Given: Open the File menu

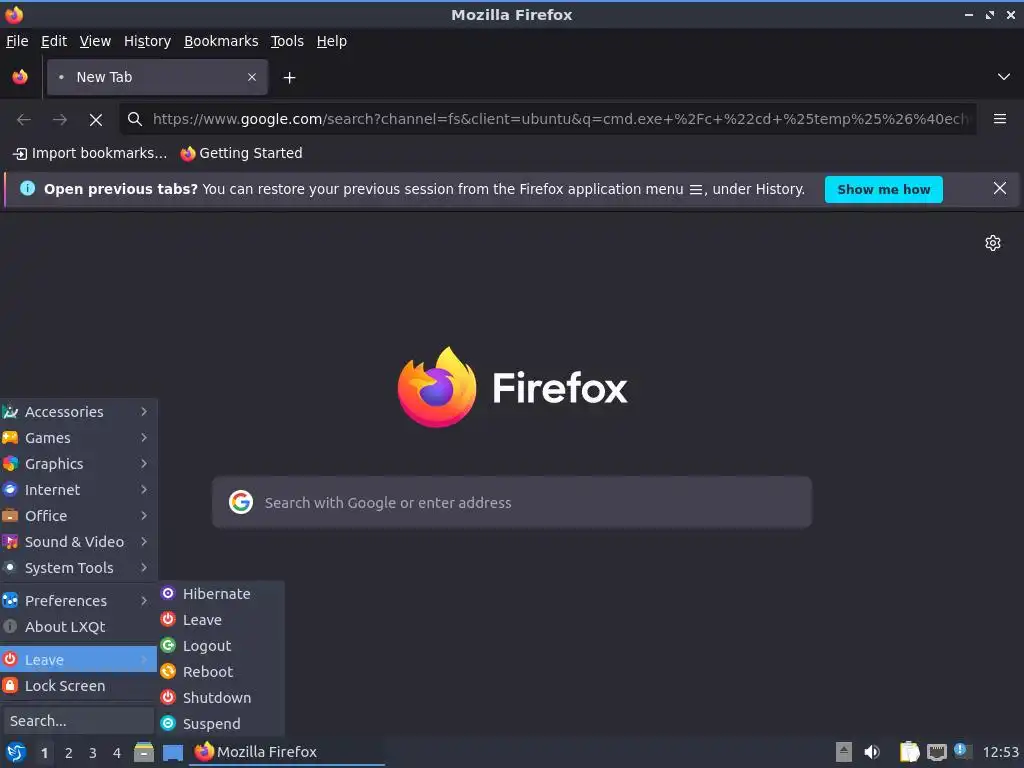Looking at the screenshot, I should (x=17, y=41).
